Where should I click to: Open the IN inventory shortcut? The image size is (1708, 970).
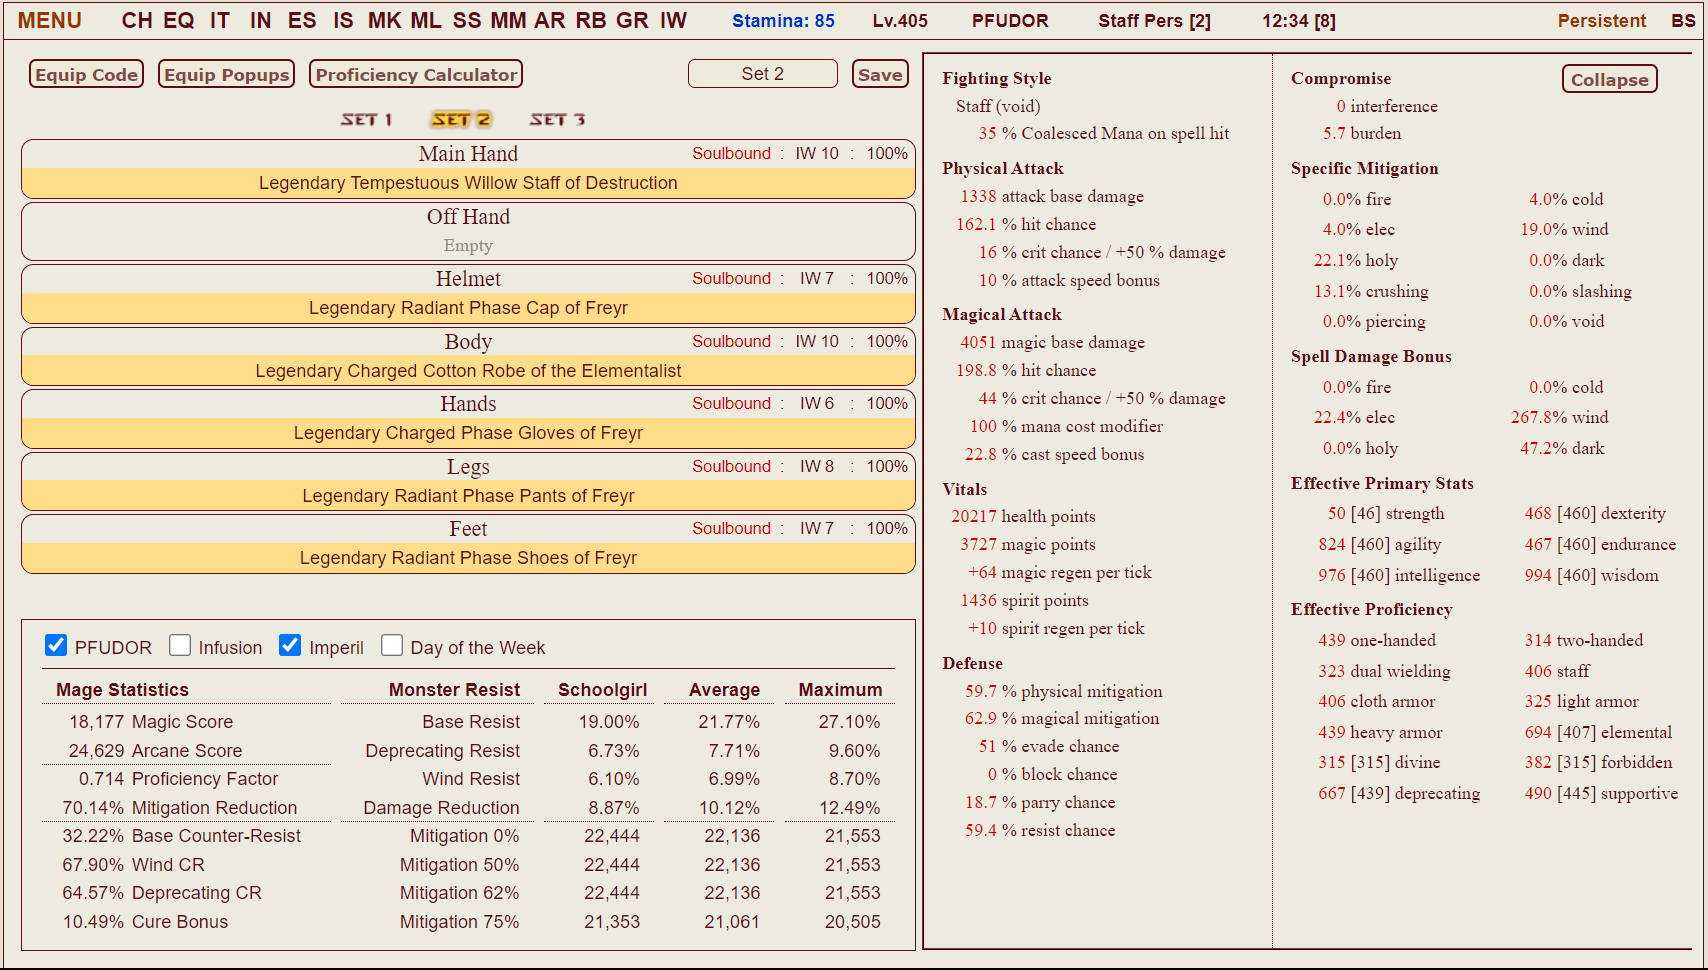point(260,20)
